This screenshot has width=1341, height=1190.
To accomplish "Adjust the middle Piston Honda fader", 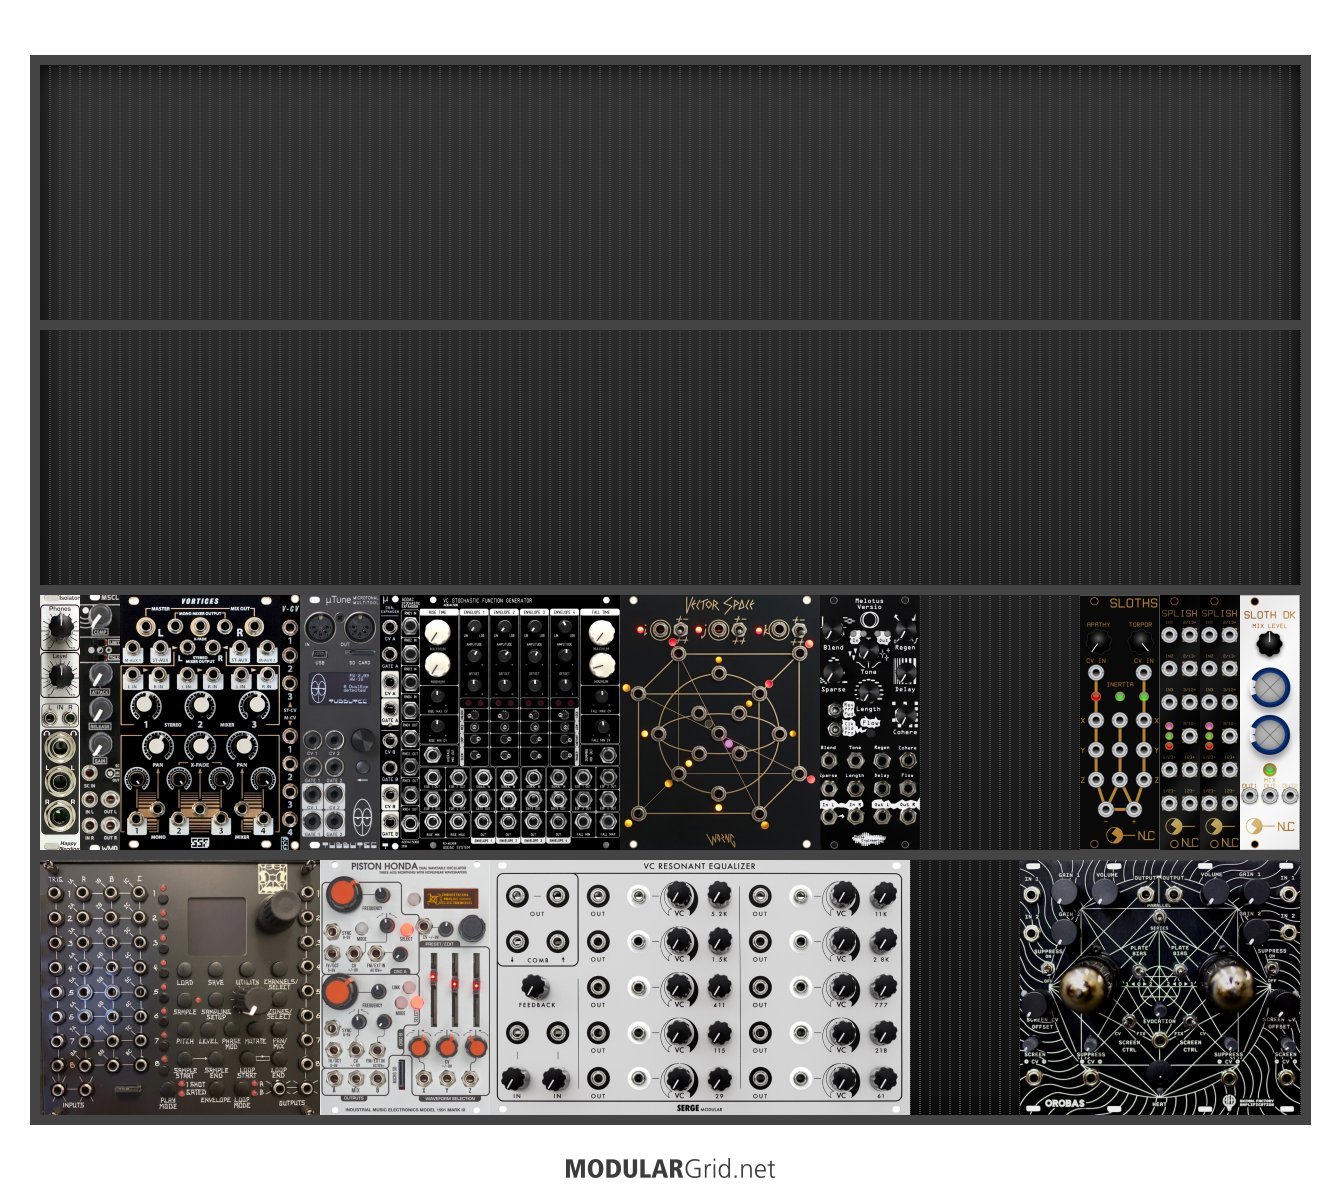I will pos(455,988).
